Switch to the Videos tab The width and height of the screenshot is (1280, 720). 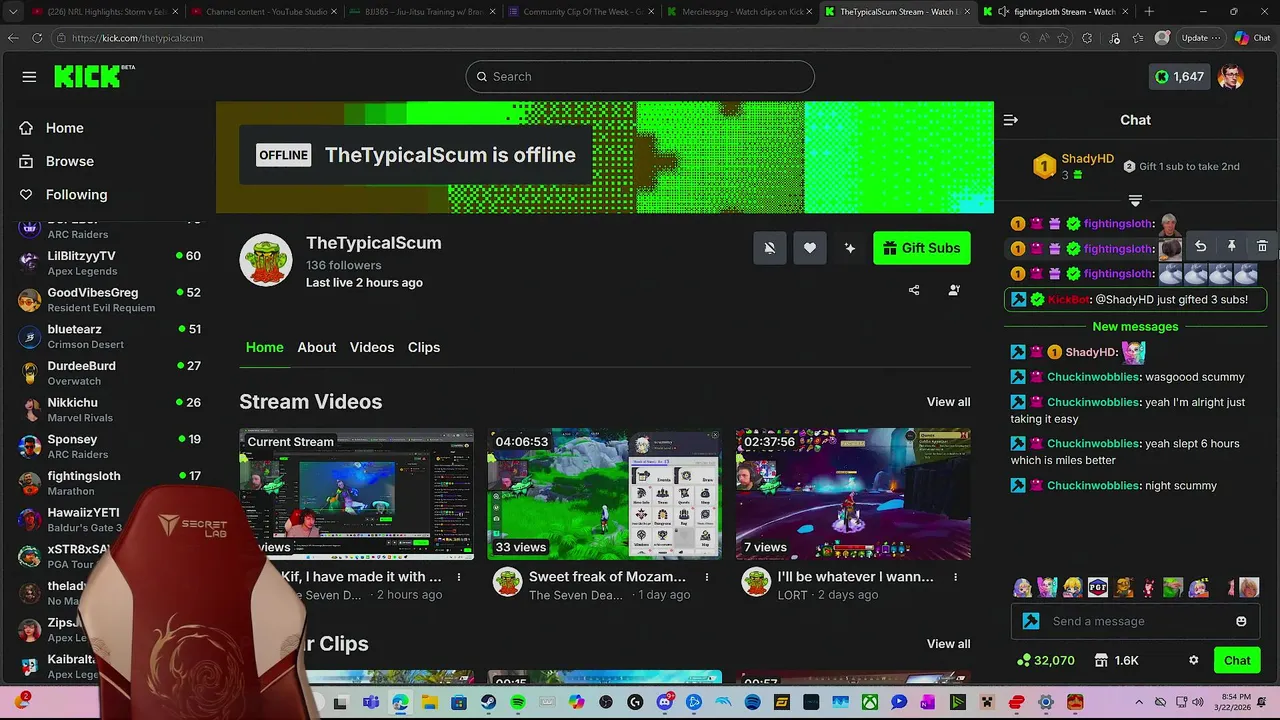[x=372, y=347]
